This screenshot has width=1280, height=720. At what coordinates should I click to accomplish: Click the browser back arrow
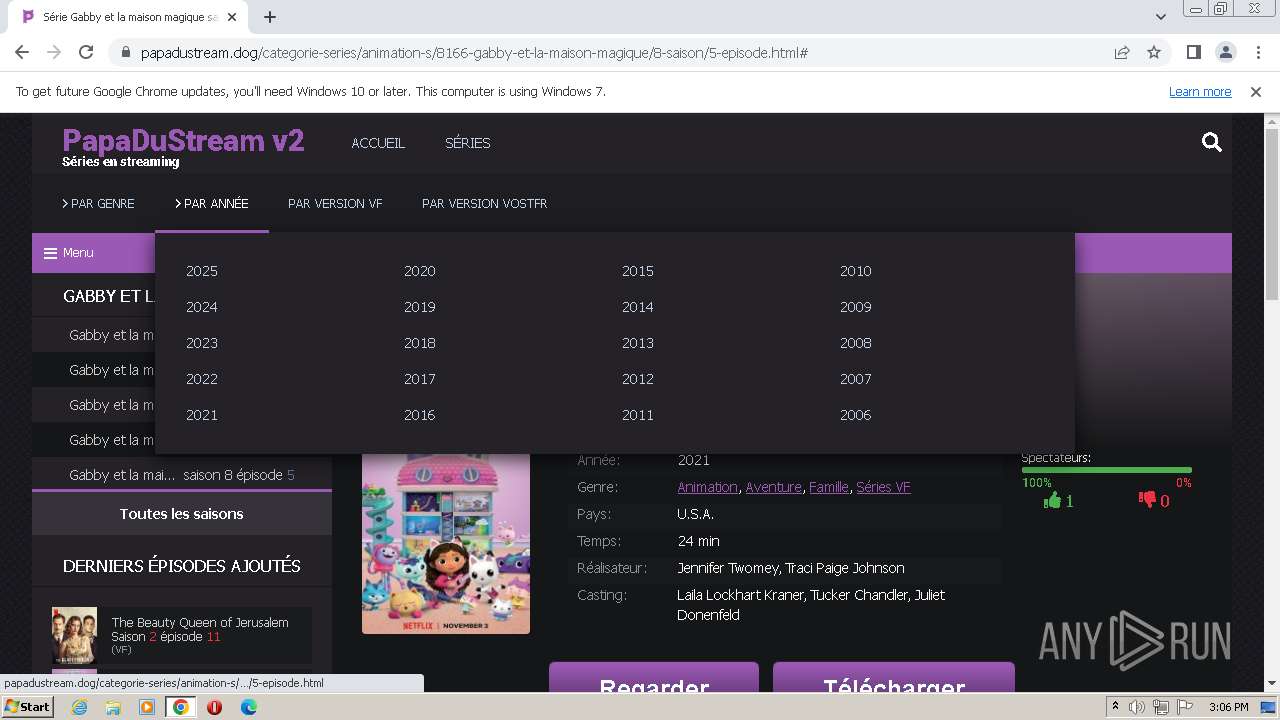[22, 52]
